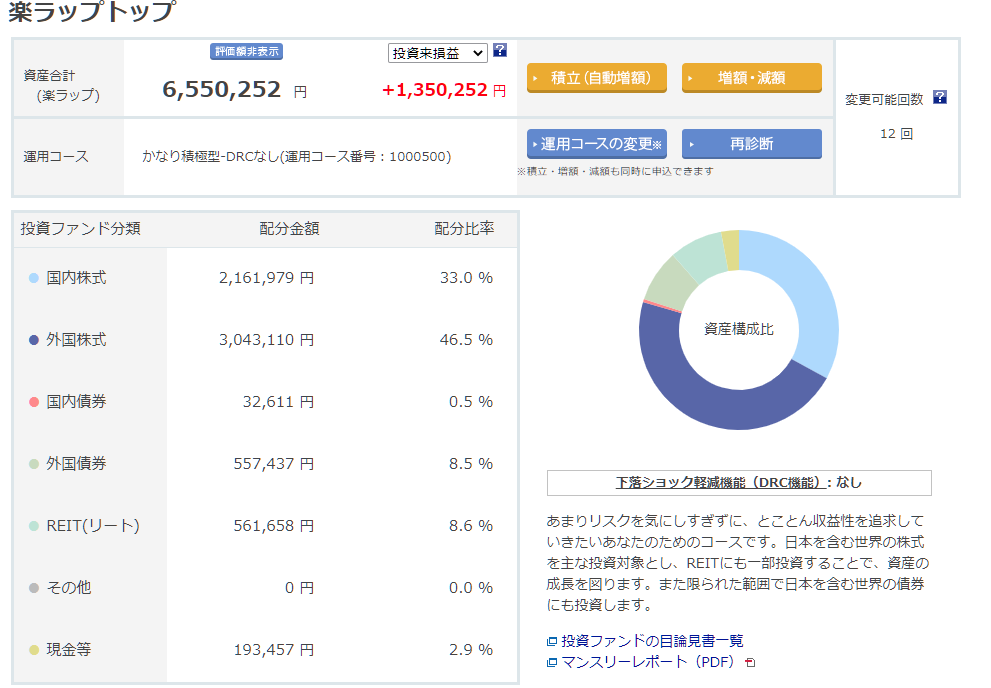Viewport: 991px width, 688px height.
Task: Click the light blue 国内株式 donut segment
Action: point(810,300)
